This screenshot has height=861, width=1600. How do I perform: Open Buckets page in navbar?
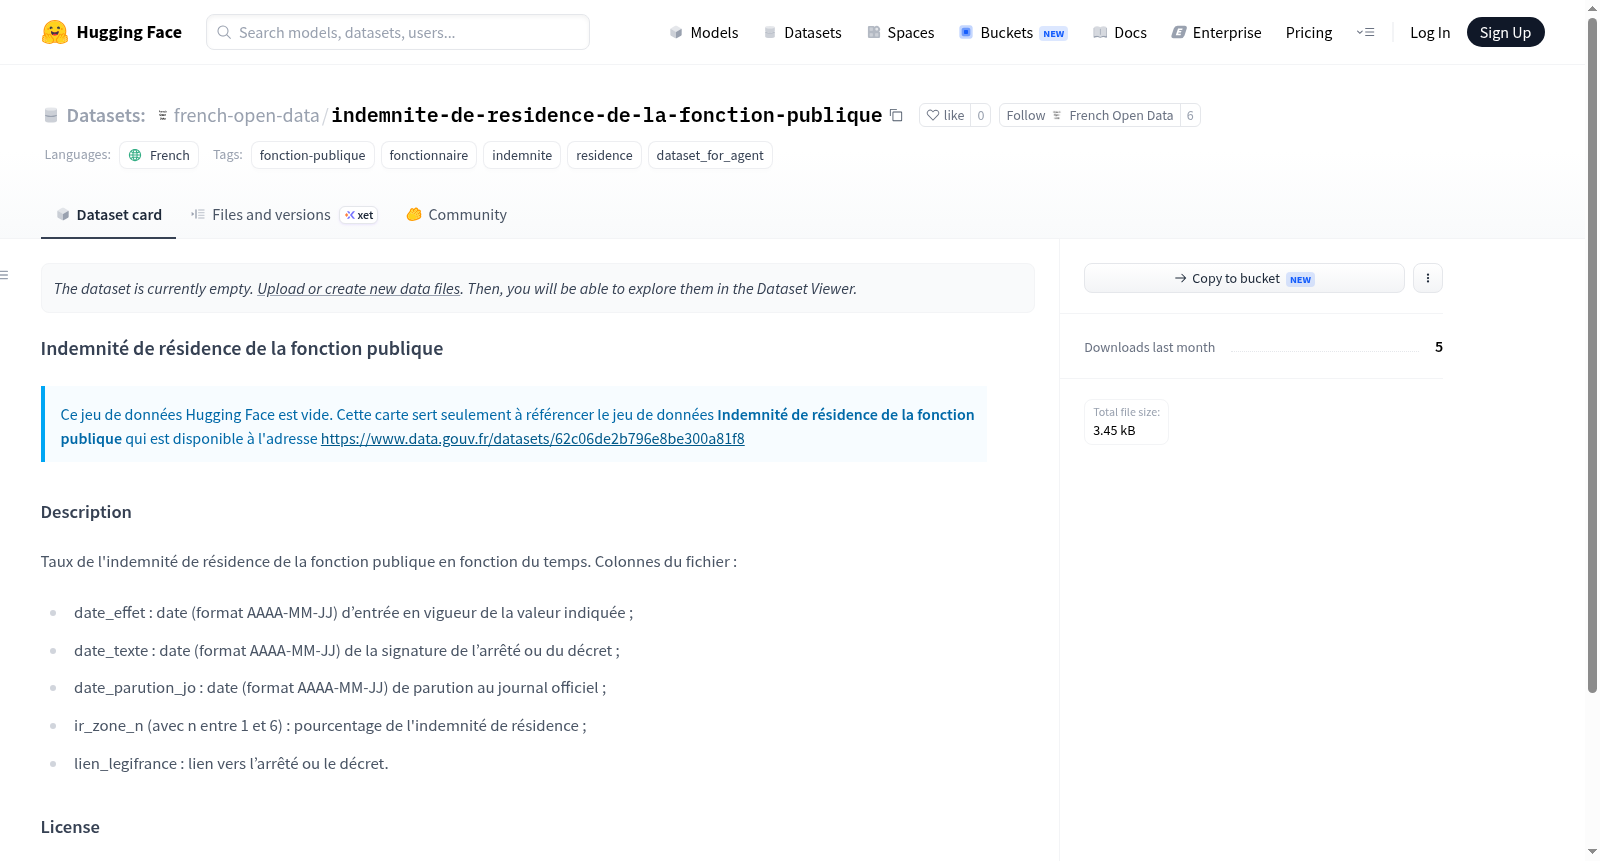[1013, 33]
